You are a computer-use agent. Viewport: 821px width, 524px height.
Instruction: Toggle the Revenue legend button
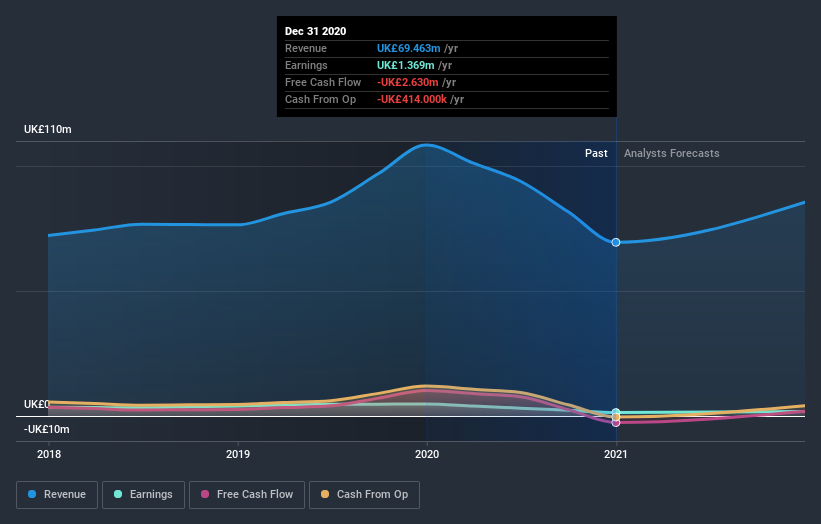(x=57, y=495)
